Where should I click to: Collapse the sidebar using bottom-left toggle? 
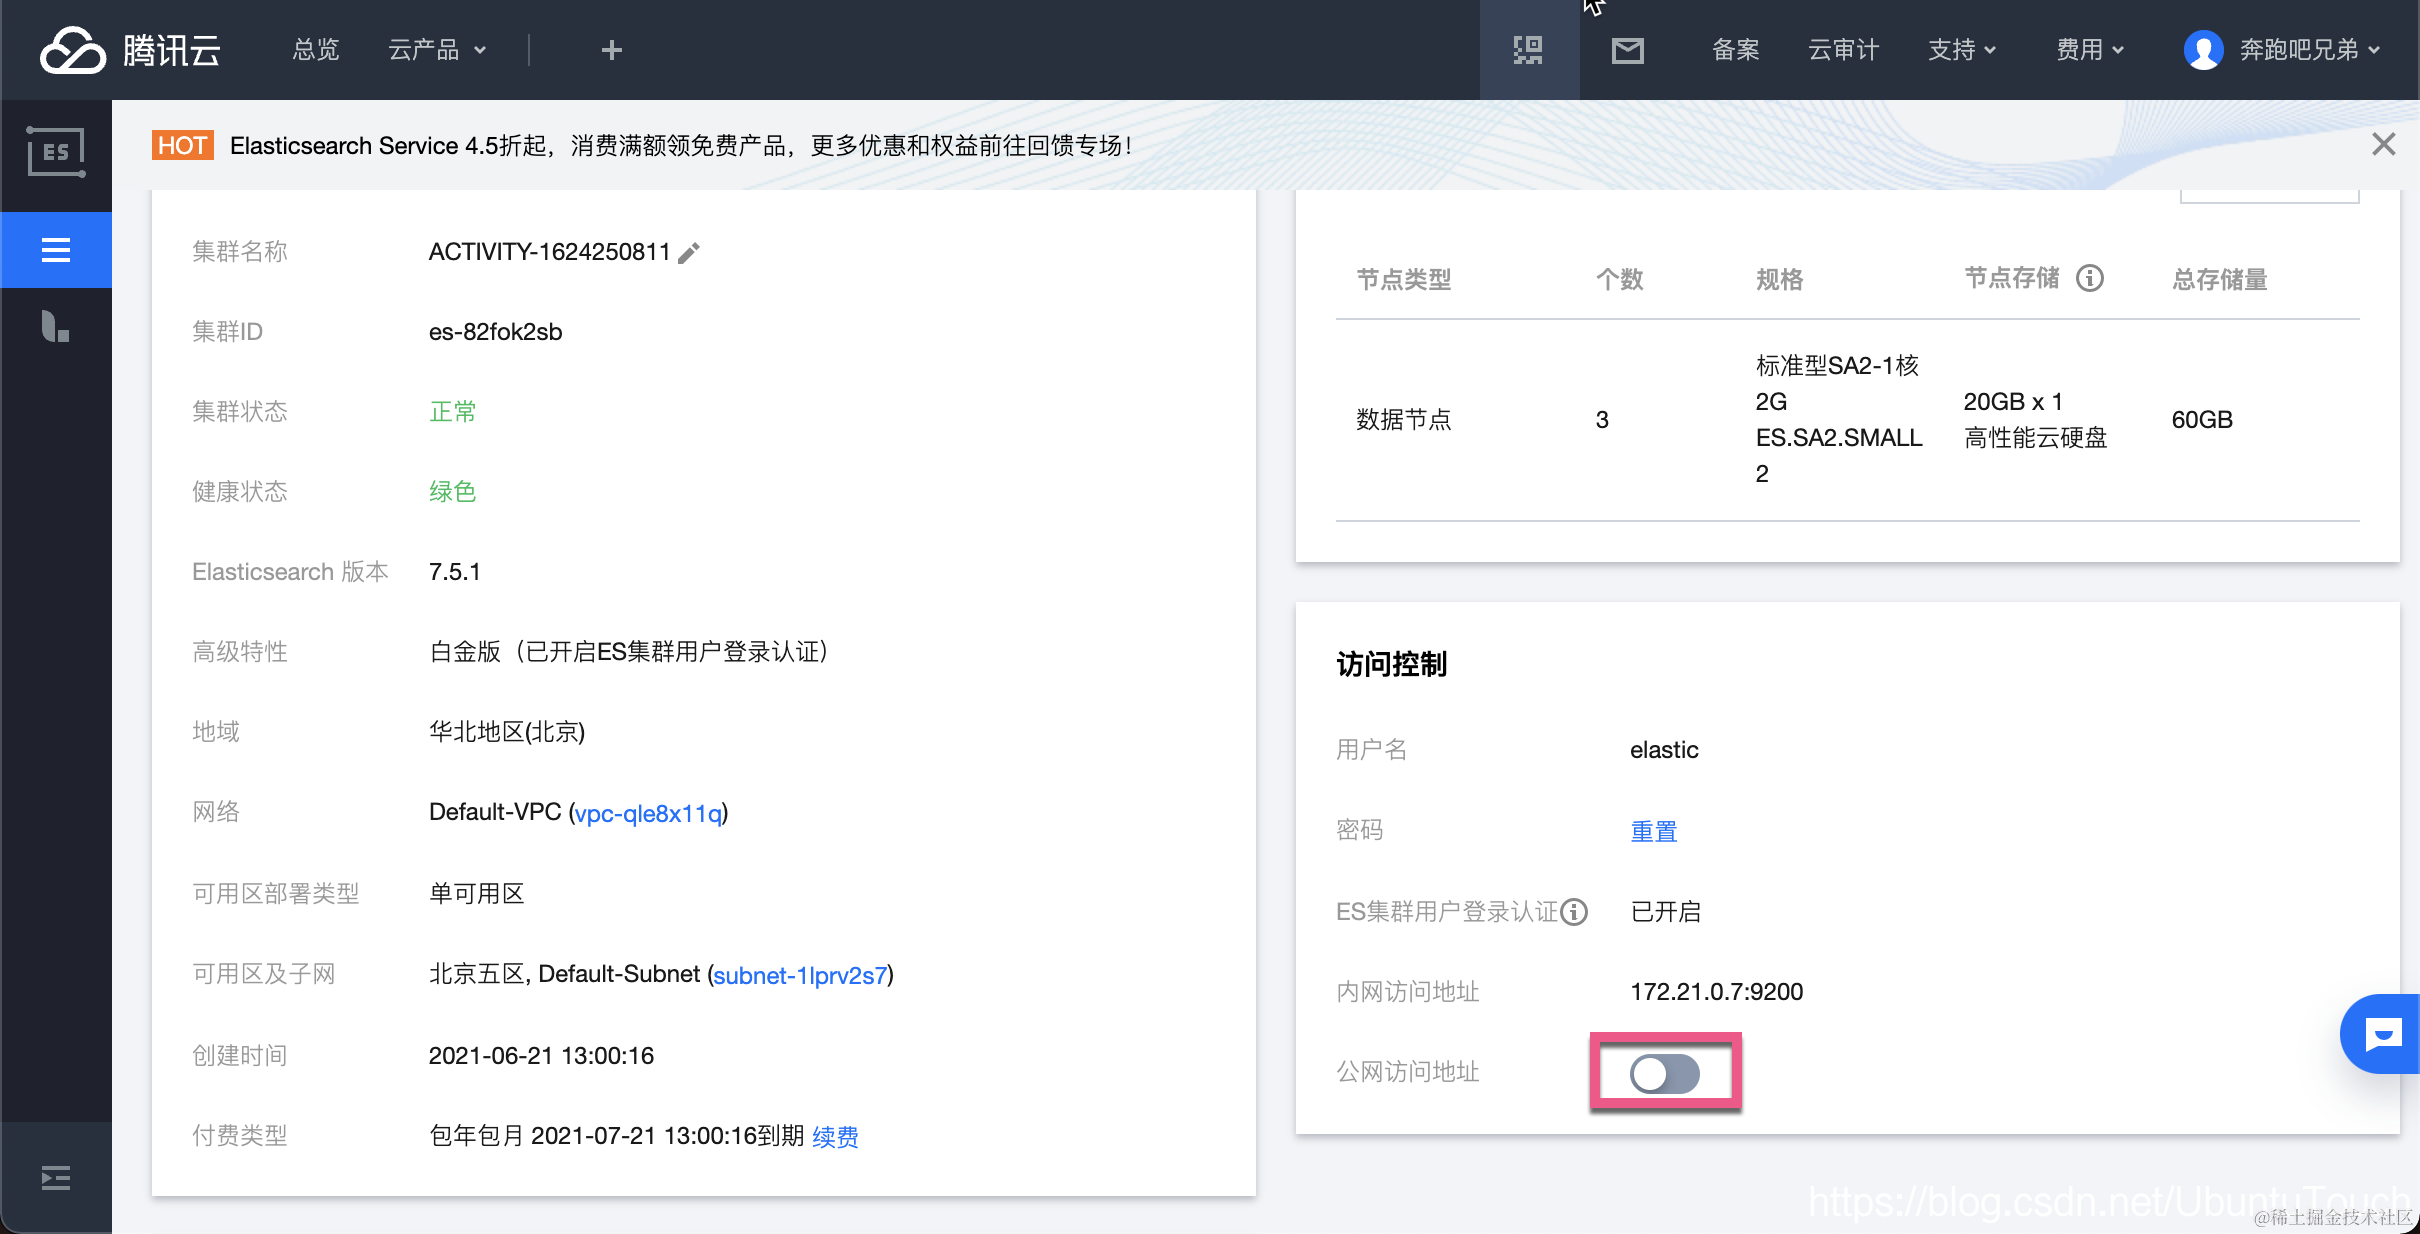[56, 1178]
